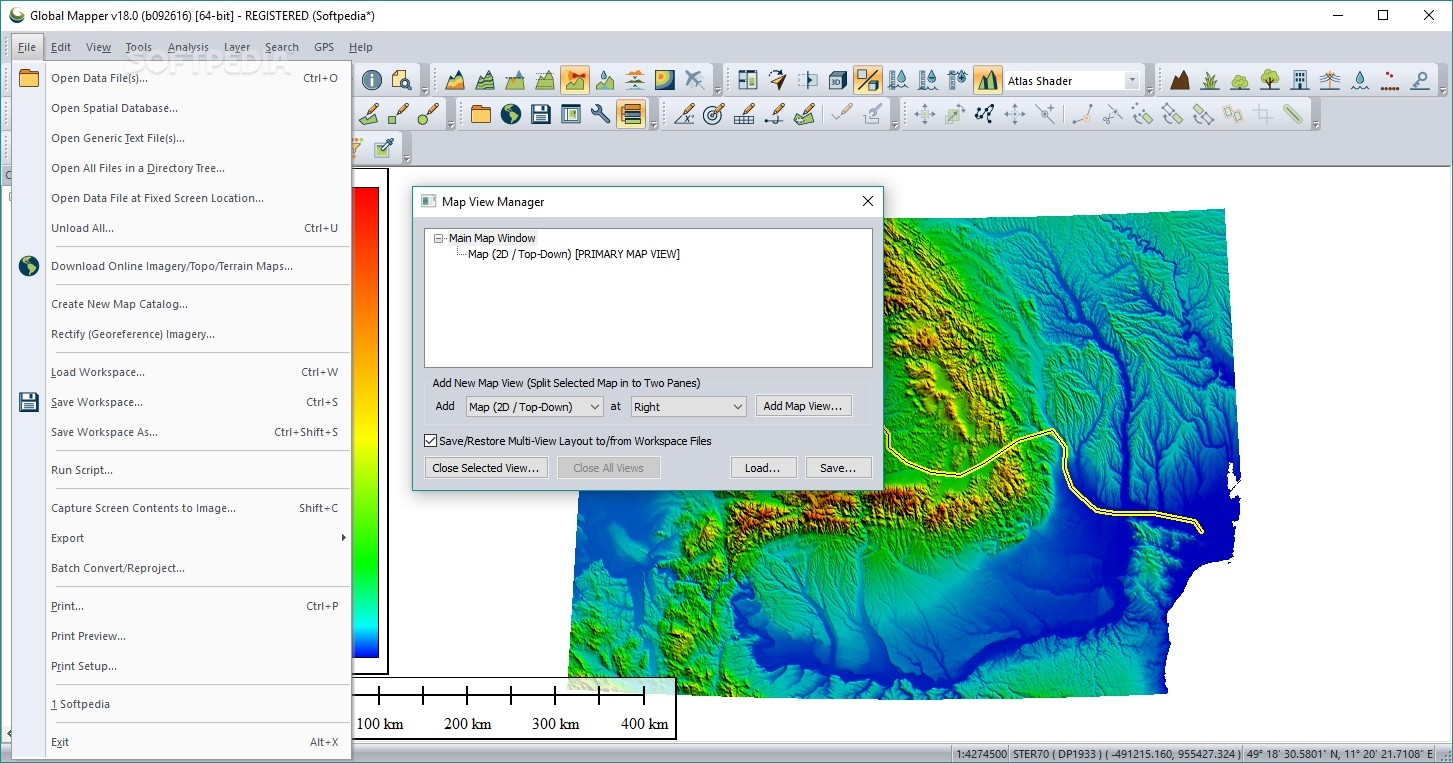1453x763 pixels.
Task: Click the green striped-mountain watershed icon
Action: click(485, 80)
